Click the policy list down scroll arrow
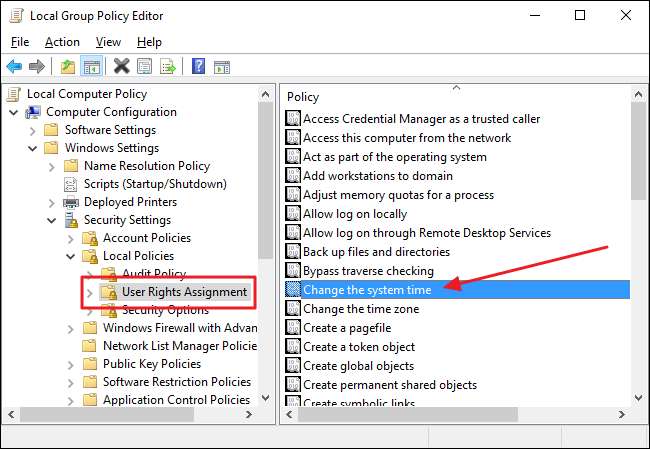This screenshot has width=650, height=449. click(638, 398)
